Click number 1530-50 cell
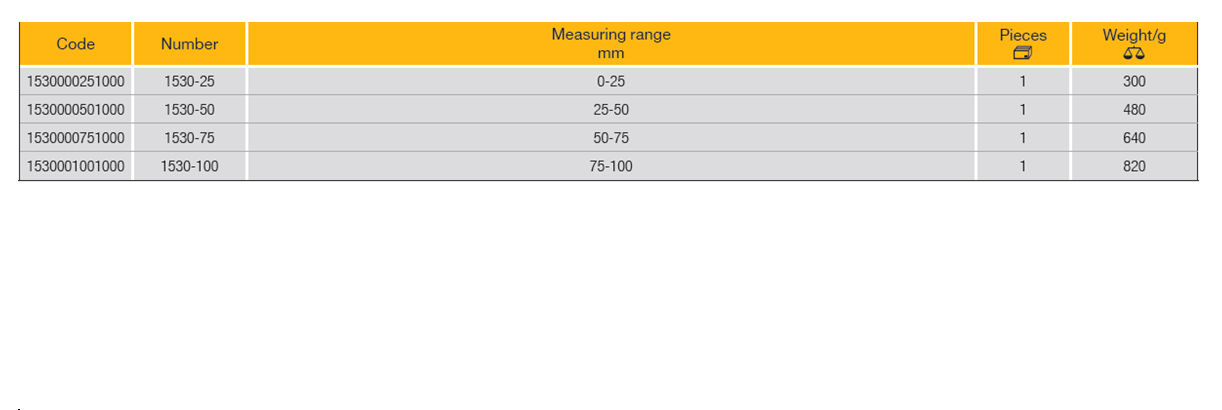Screen dimensions: 1222x410 [x=189, y=110]
